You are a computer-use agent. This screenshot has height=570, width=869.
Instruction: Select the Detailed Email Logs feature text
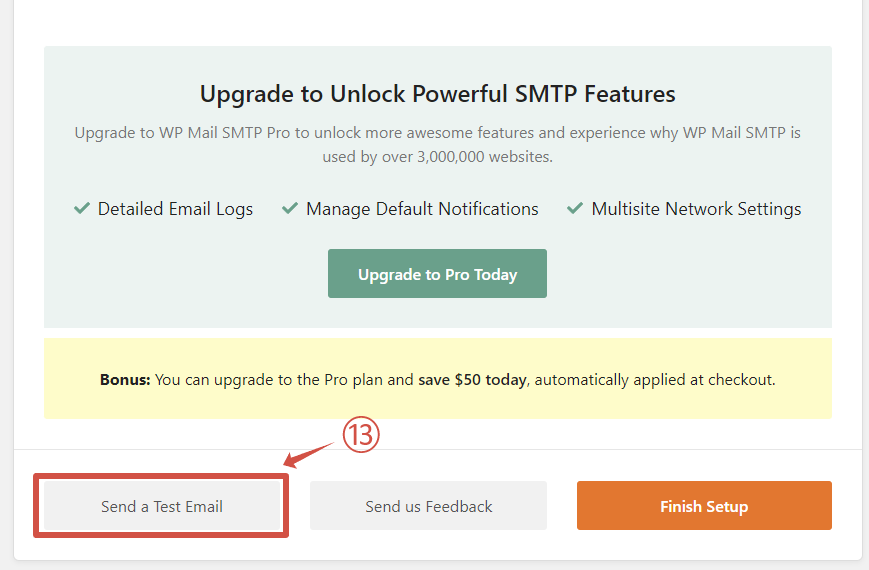pyautogui.click(x=175, y=209)
